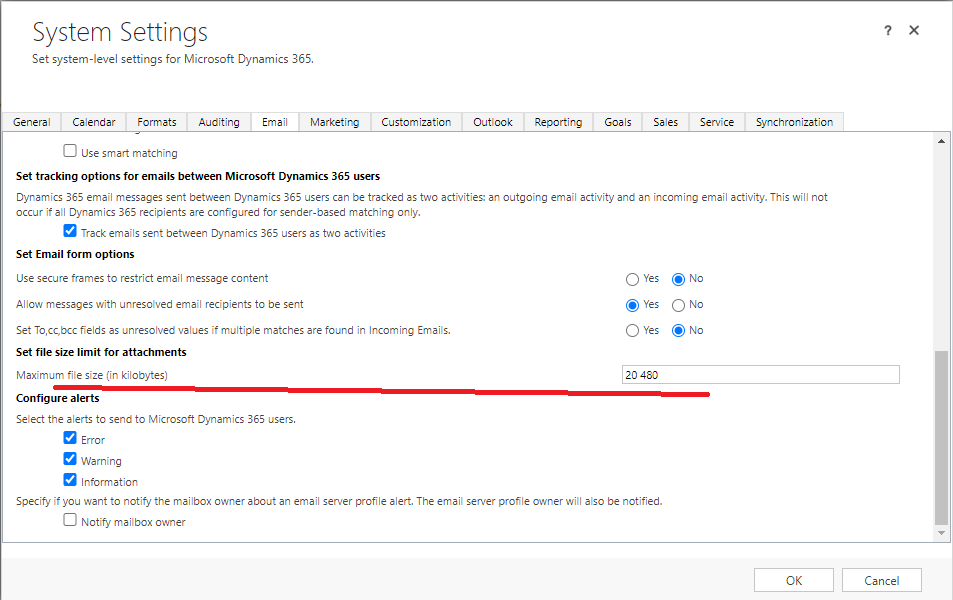953x600 pixels.
Task: Open the Synchronization tab
Action: [794, 122]
